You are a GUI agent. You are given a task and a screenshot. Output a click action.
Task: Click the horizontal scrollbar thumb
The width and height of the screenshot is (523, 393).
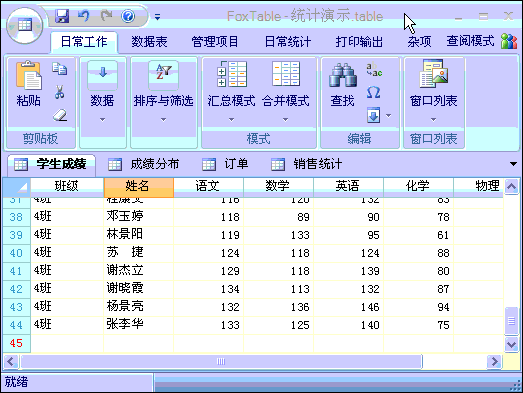click(221, 362)
